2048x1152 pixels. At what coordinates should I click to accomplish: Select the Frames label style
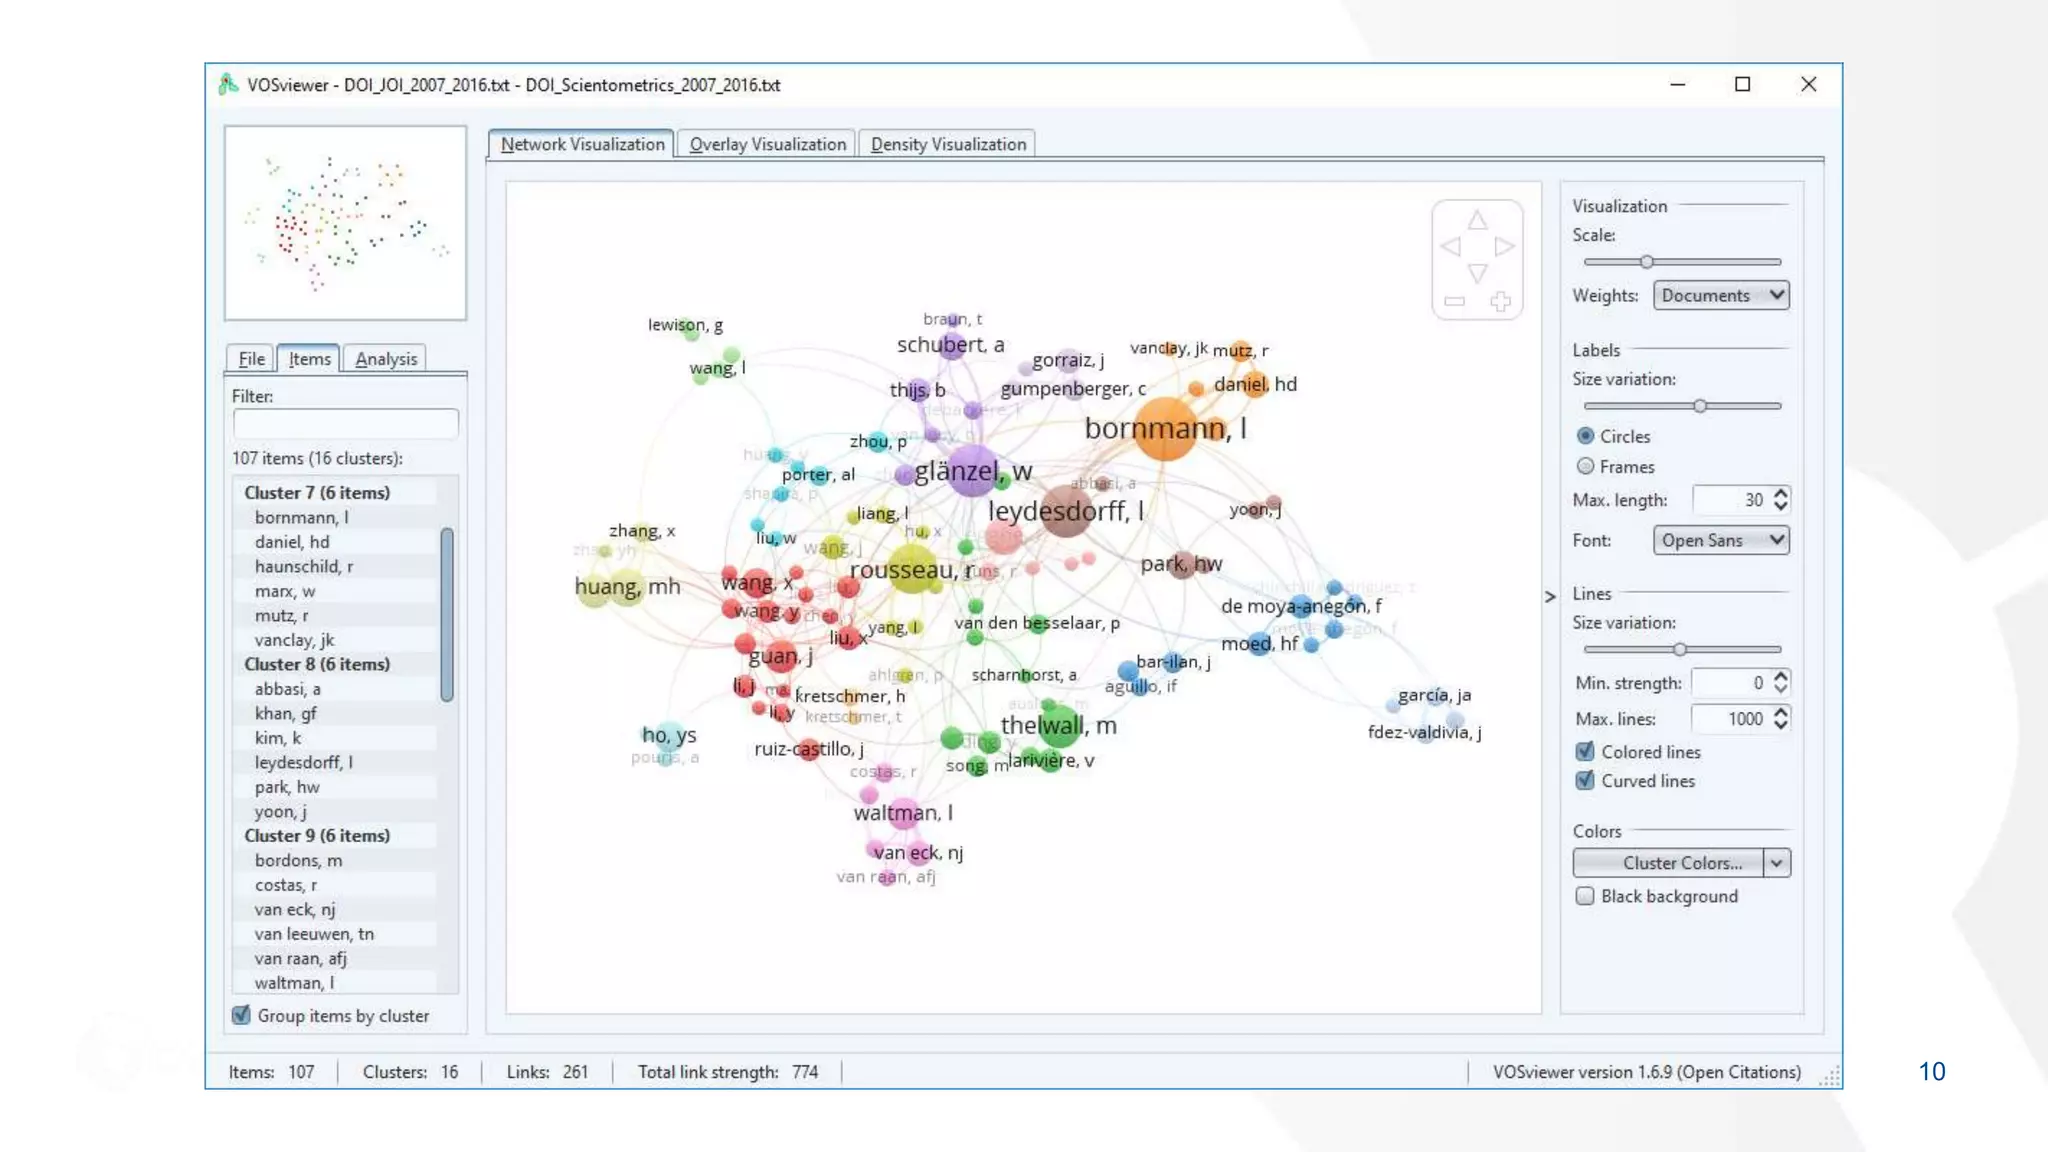tap(1585, 466)
